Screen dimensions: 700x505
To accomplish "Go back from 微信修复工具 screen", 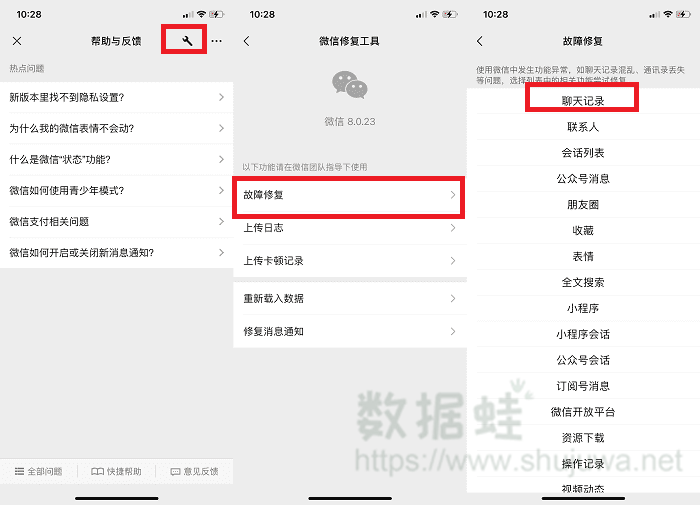I will coord(246,41).
